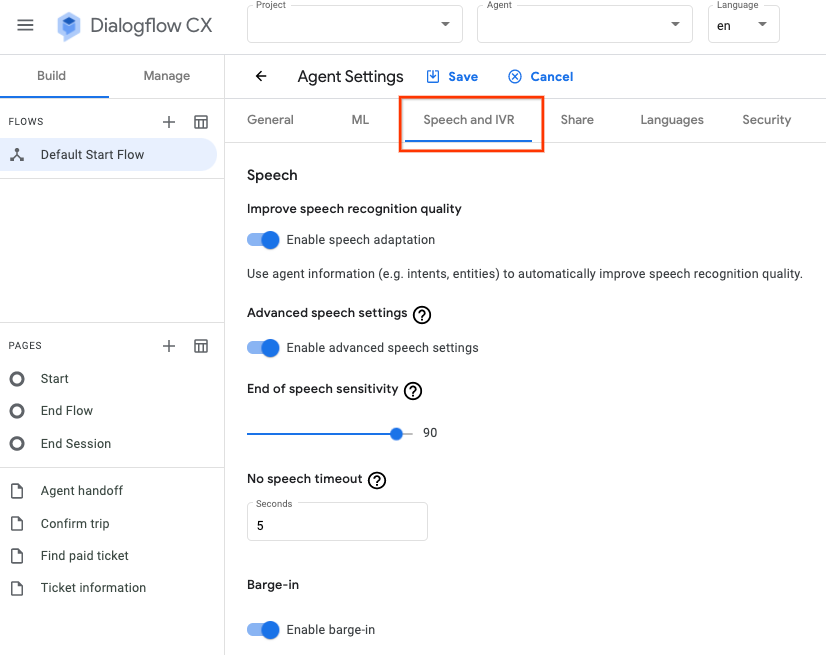Open the Security settings tab
Screen dimensions: 826x655
click(x=766, y=120)
